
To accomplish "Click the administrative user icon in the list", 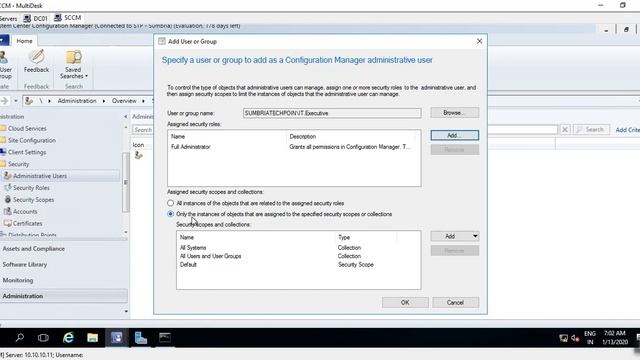I will 138,155.
